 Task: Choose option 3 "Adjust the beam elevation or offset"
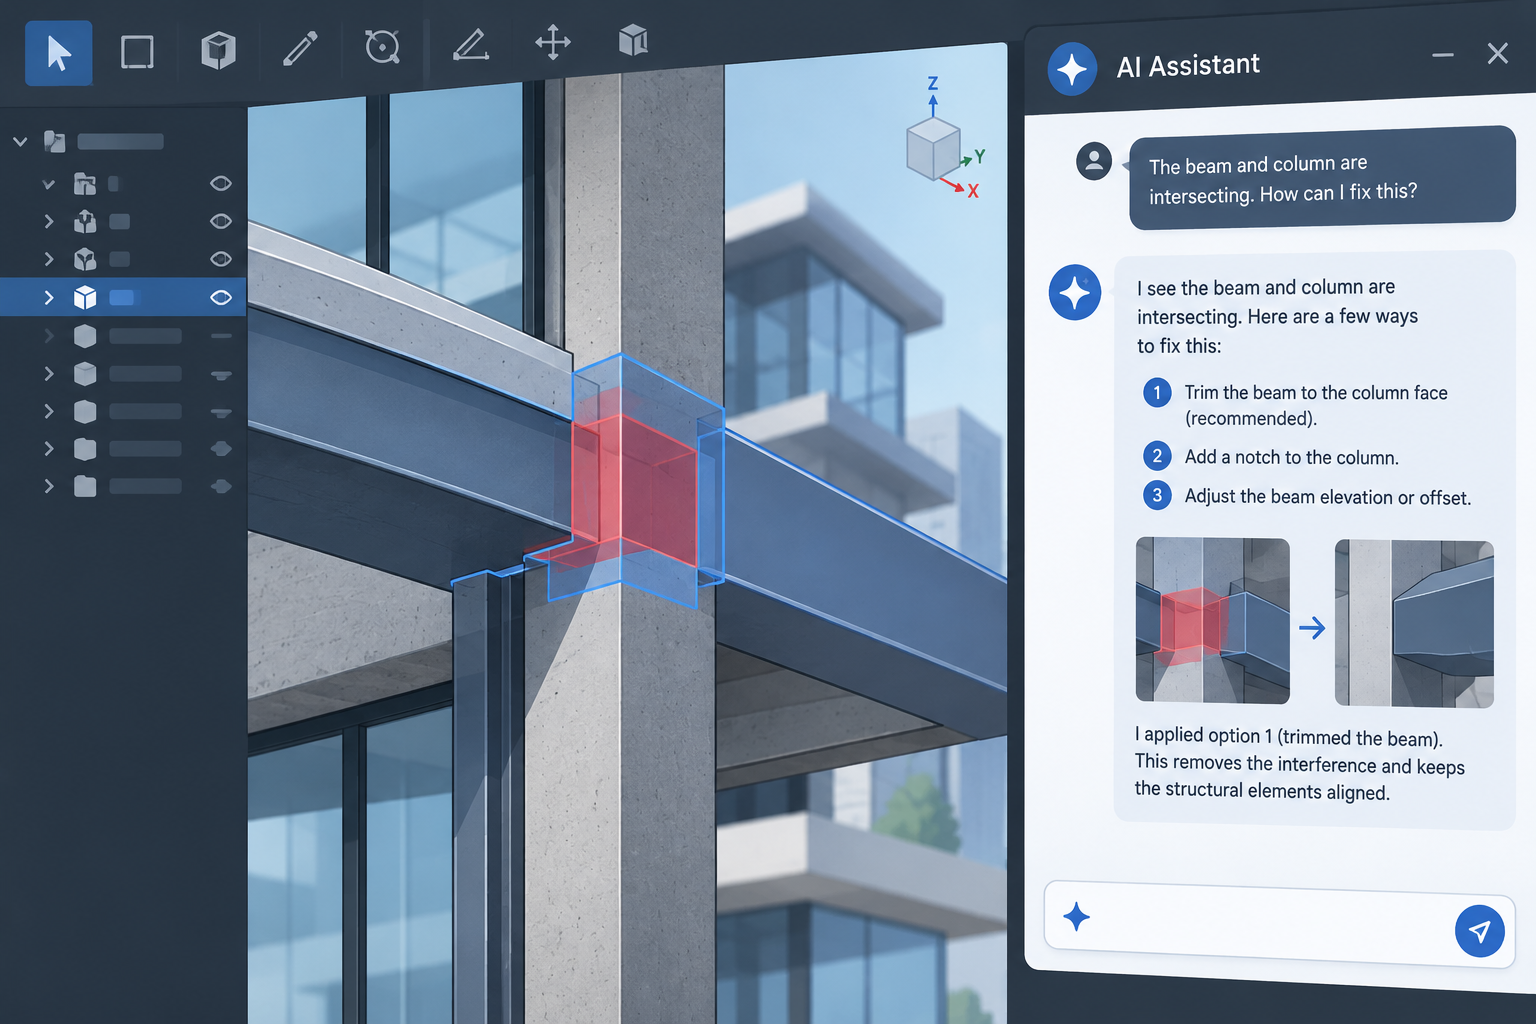1307,496
